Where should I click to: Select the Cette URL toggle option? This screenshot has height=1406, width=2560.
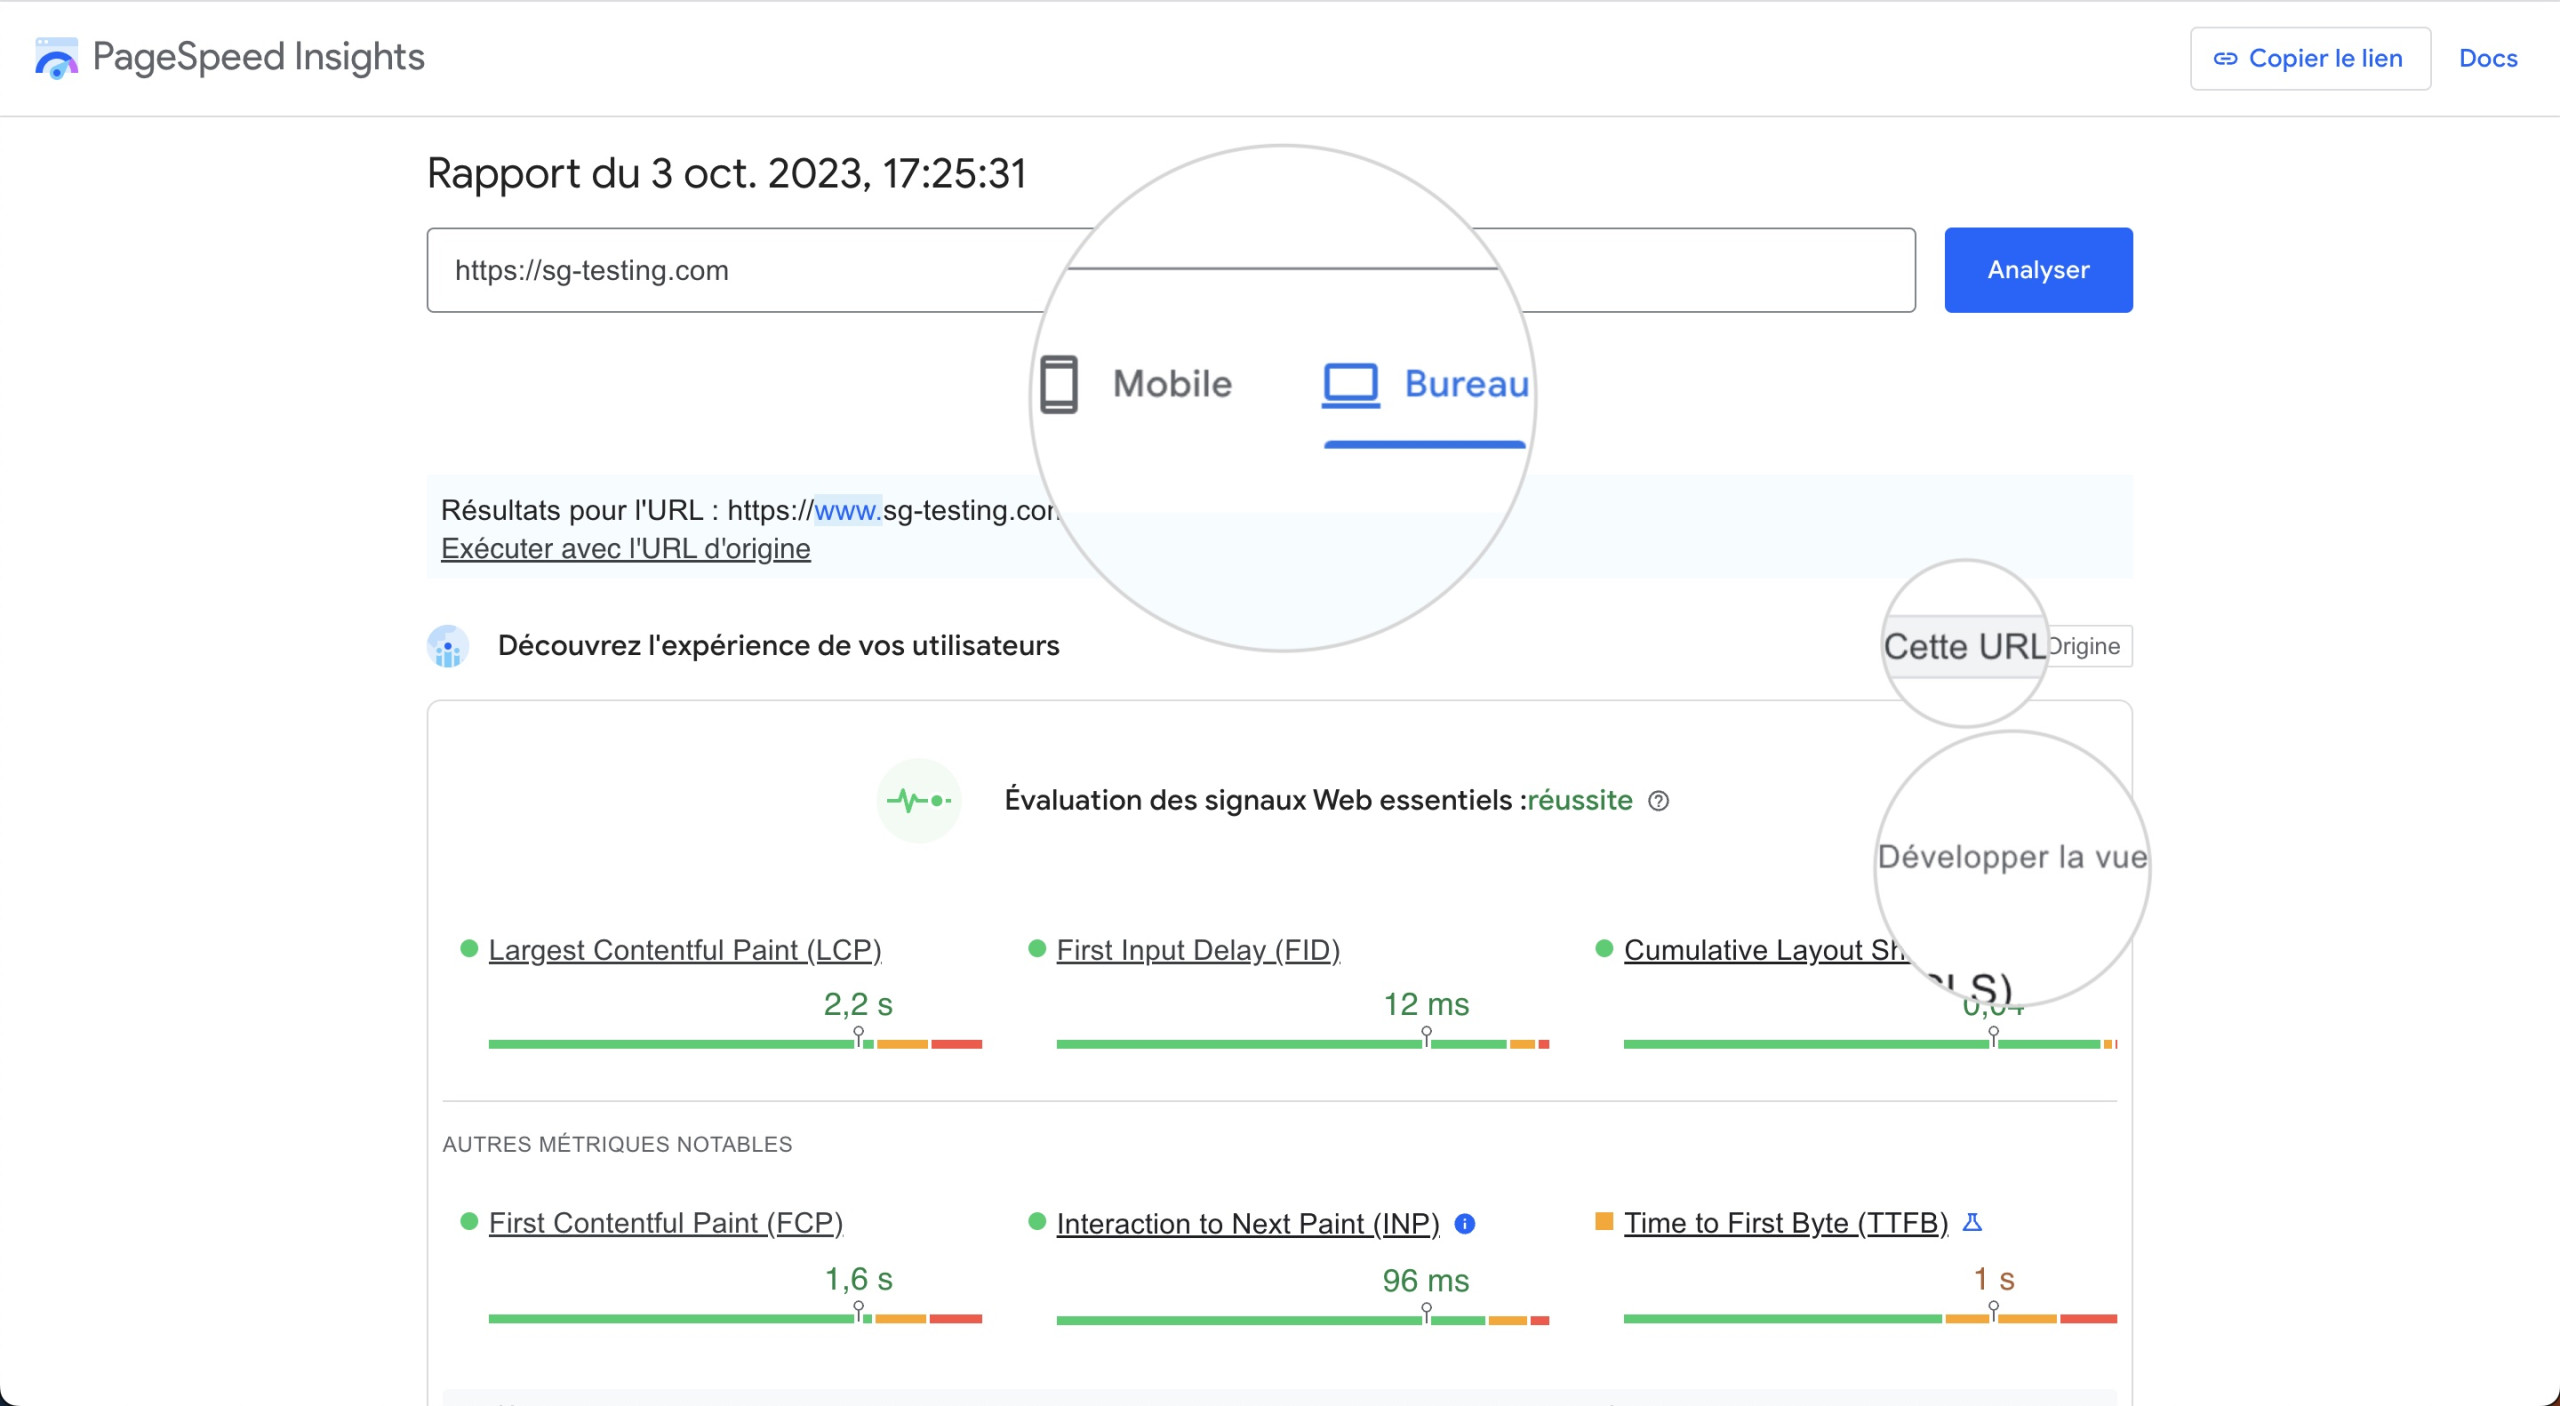1964,646
